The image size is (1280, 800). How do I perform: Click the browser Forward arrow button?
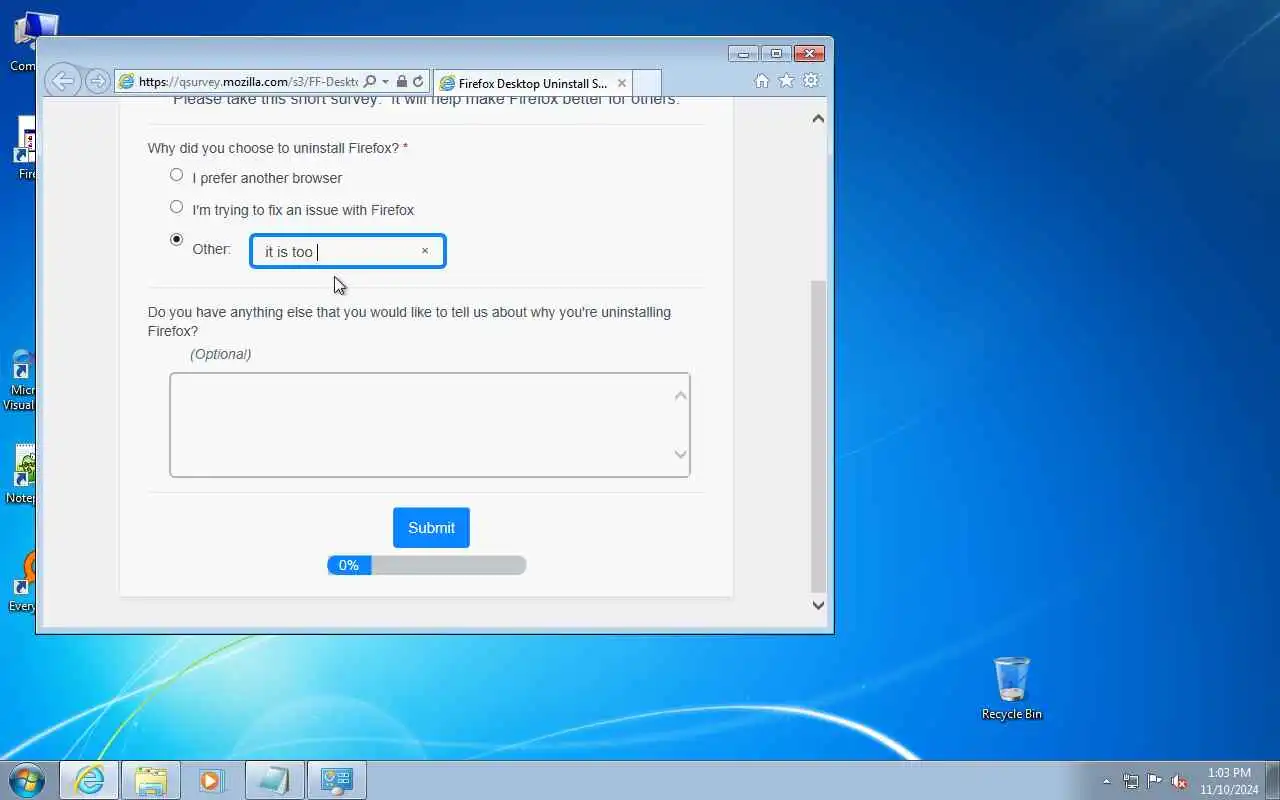click(97, 82)
